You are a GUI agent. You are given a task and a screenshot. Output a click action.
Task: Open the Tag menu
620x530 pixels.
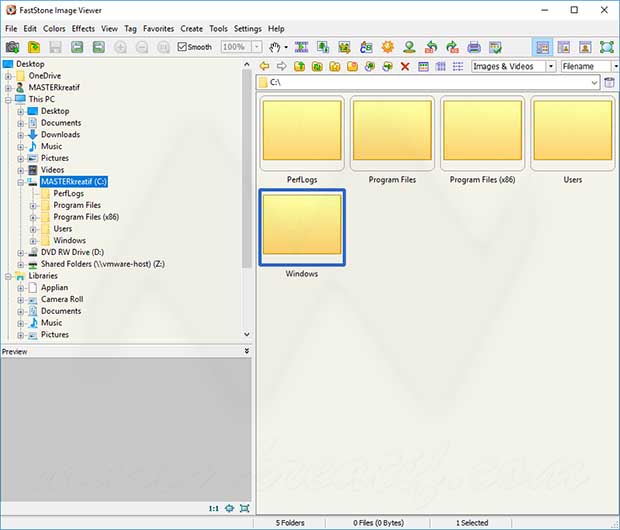130,29
